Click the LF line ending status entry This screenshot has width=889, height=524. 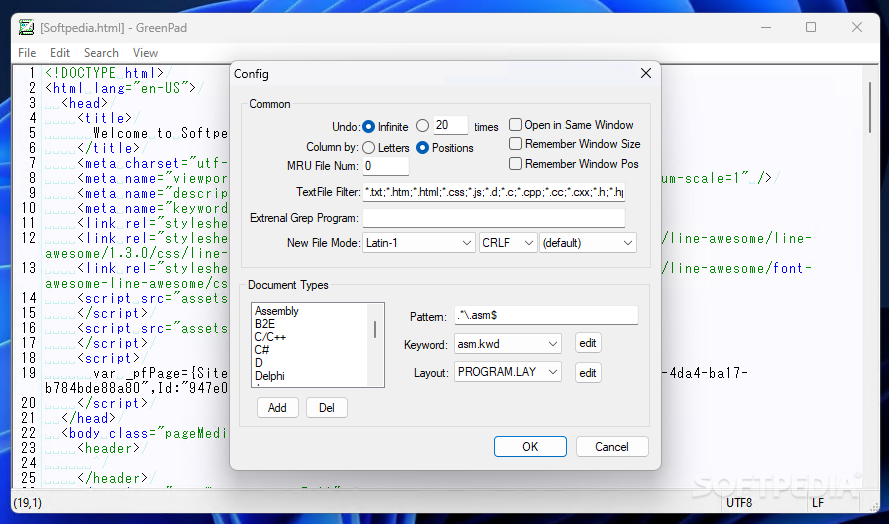pyautogui.click(x=818, y=502)
